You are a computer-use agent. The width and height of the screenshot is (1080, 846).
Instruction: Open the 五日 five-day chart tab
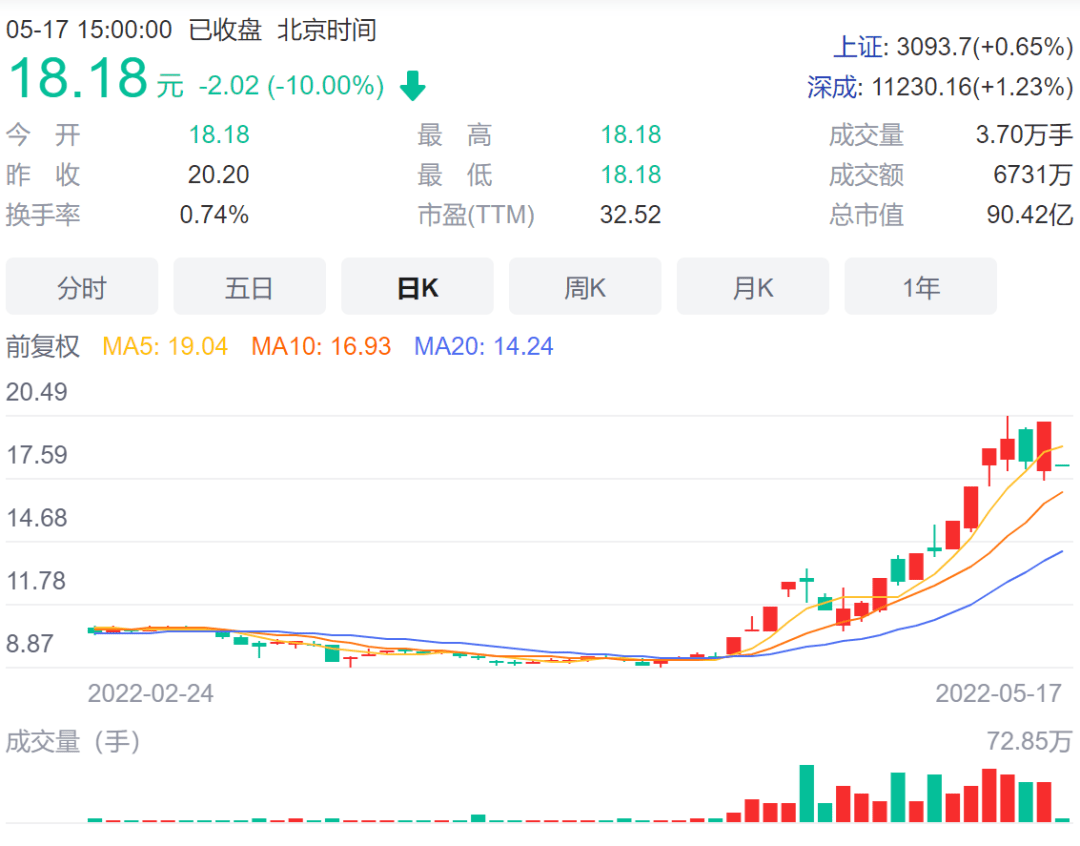pos(249,287)
